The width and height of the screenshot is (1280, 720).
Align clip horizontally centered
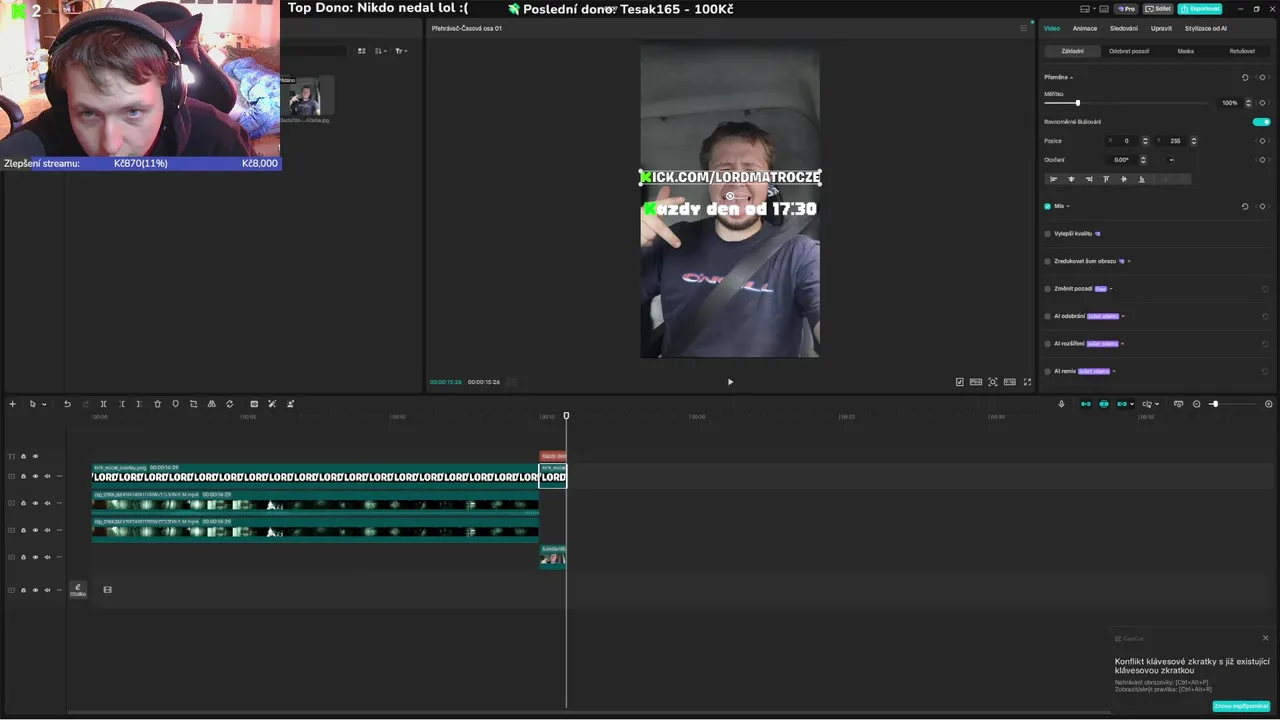[1071, 179]
